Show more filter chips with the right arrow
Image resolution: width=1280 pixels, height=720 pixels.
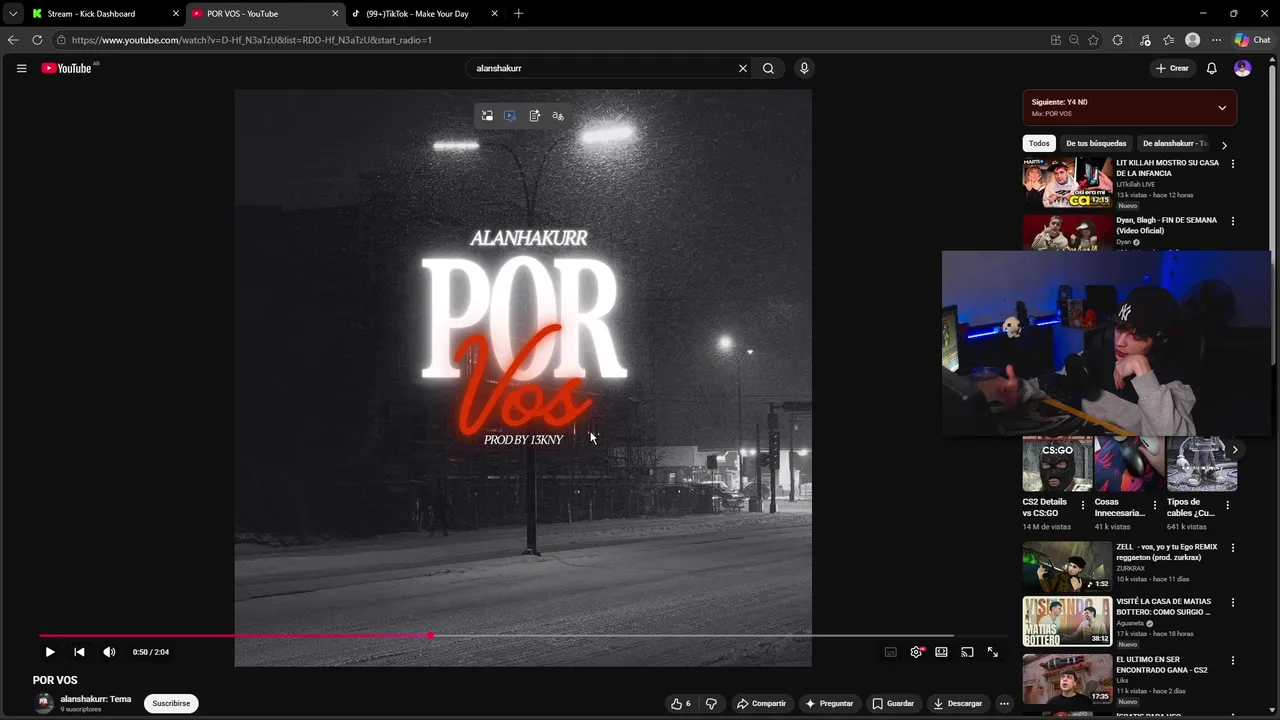(x=1224, y=145)
